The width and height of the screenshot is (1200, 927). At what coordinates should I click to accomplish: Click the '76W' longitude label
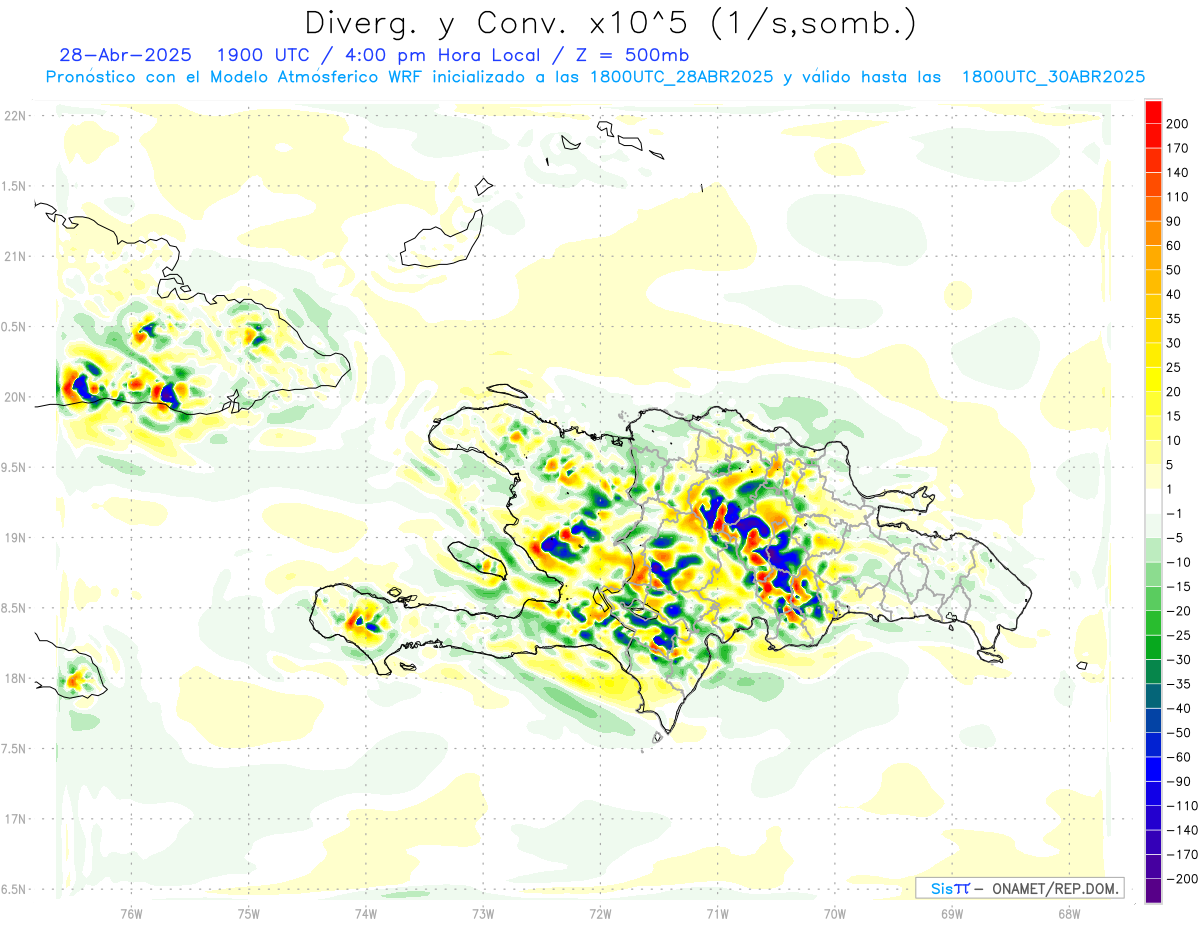click(x=131, y=914)
